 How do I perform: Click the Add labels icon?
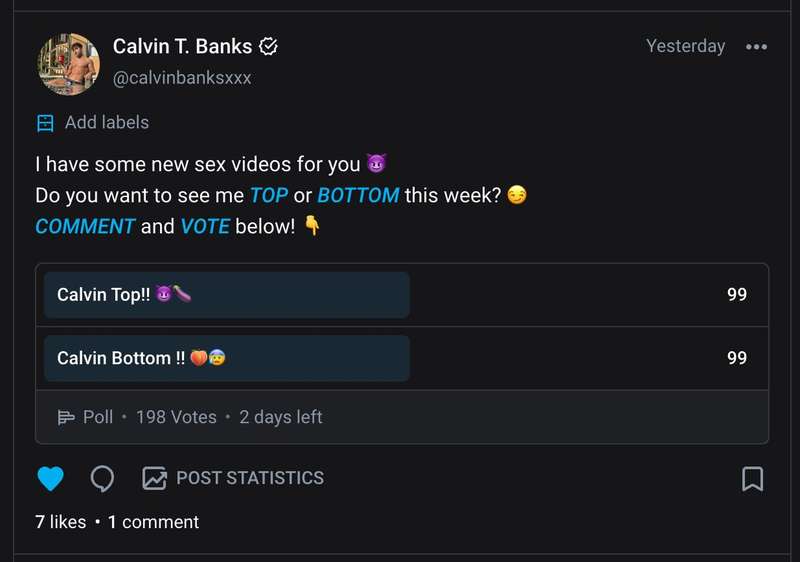(x=45, y=123)
